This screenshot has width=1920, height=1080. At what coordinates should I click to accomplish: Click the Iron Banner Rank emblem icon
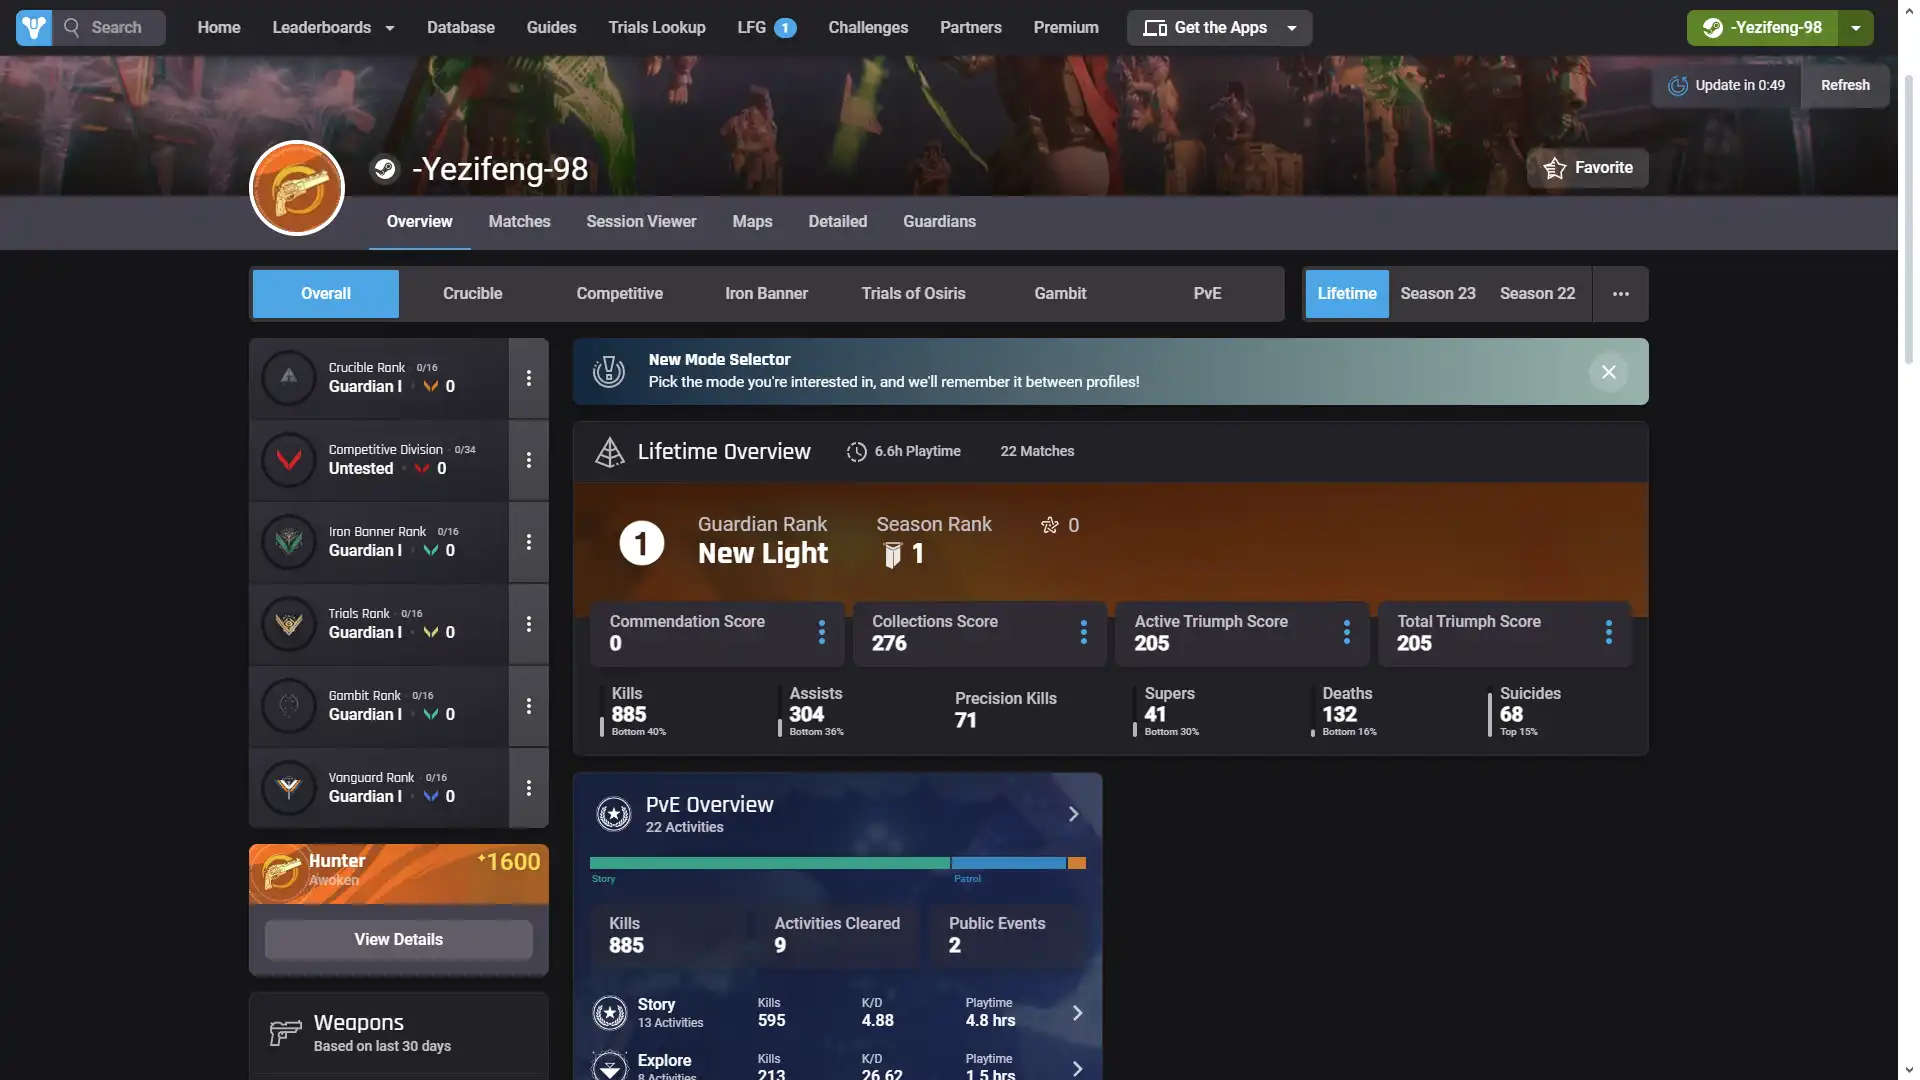[x=289, y=542]
